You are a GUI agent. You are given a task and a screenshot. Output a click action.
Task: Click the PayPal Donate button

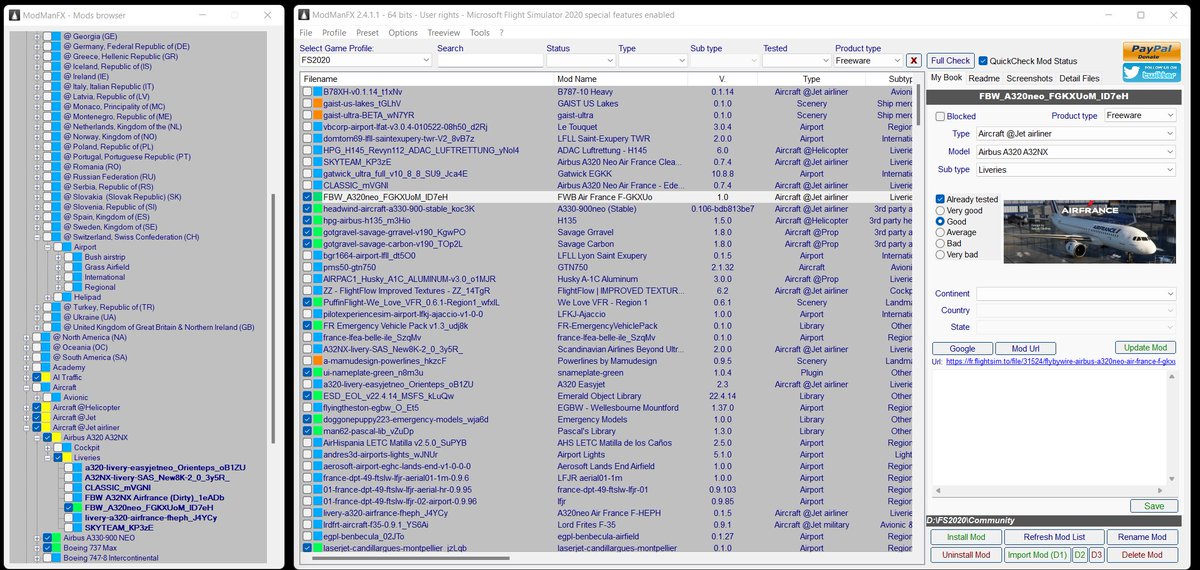point(1151,51)
